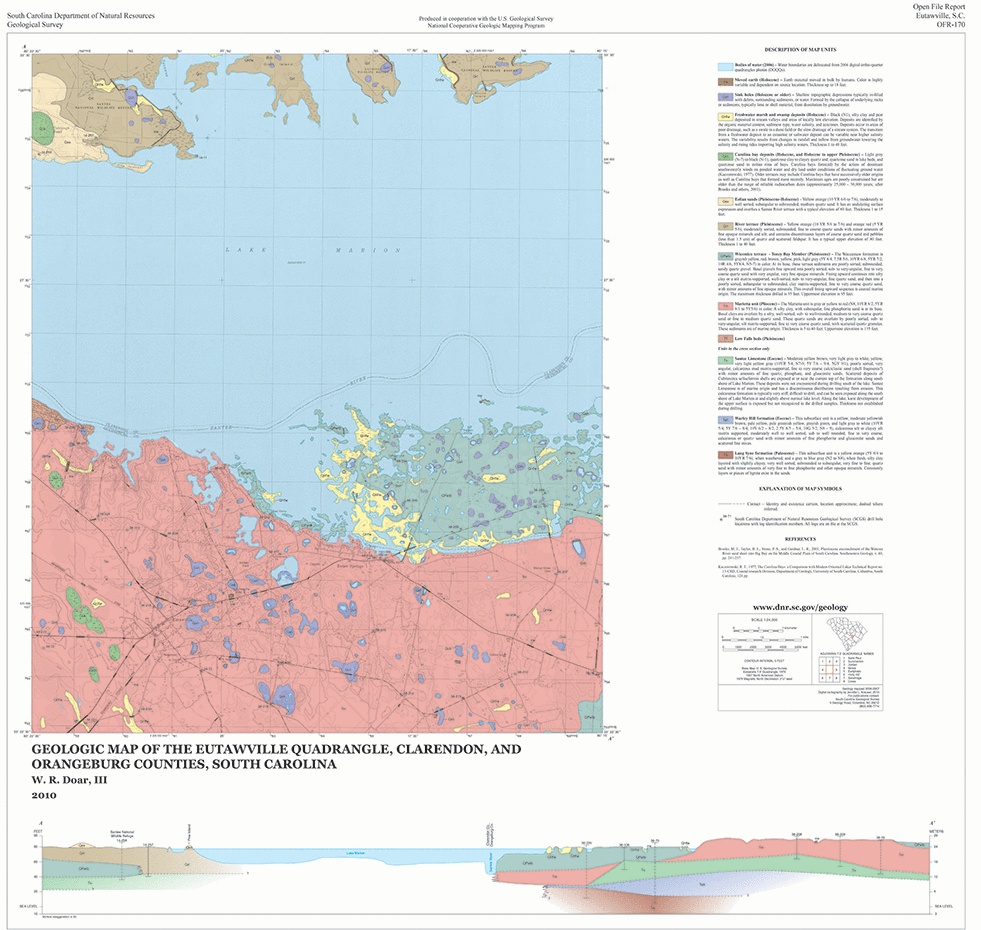
Task: Select the Moved earth legend swatch
Action: [x=726, y=80]
